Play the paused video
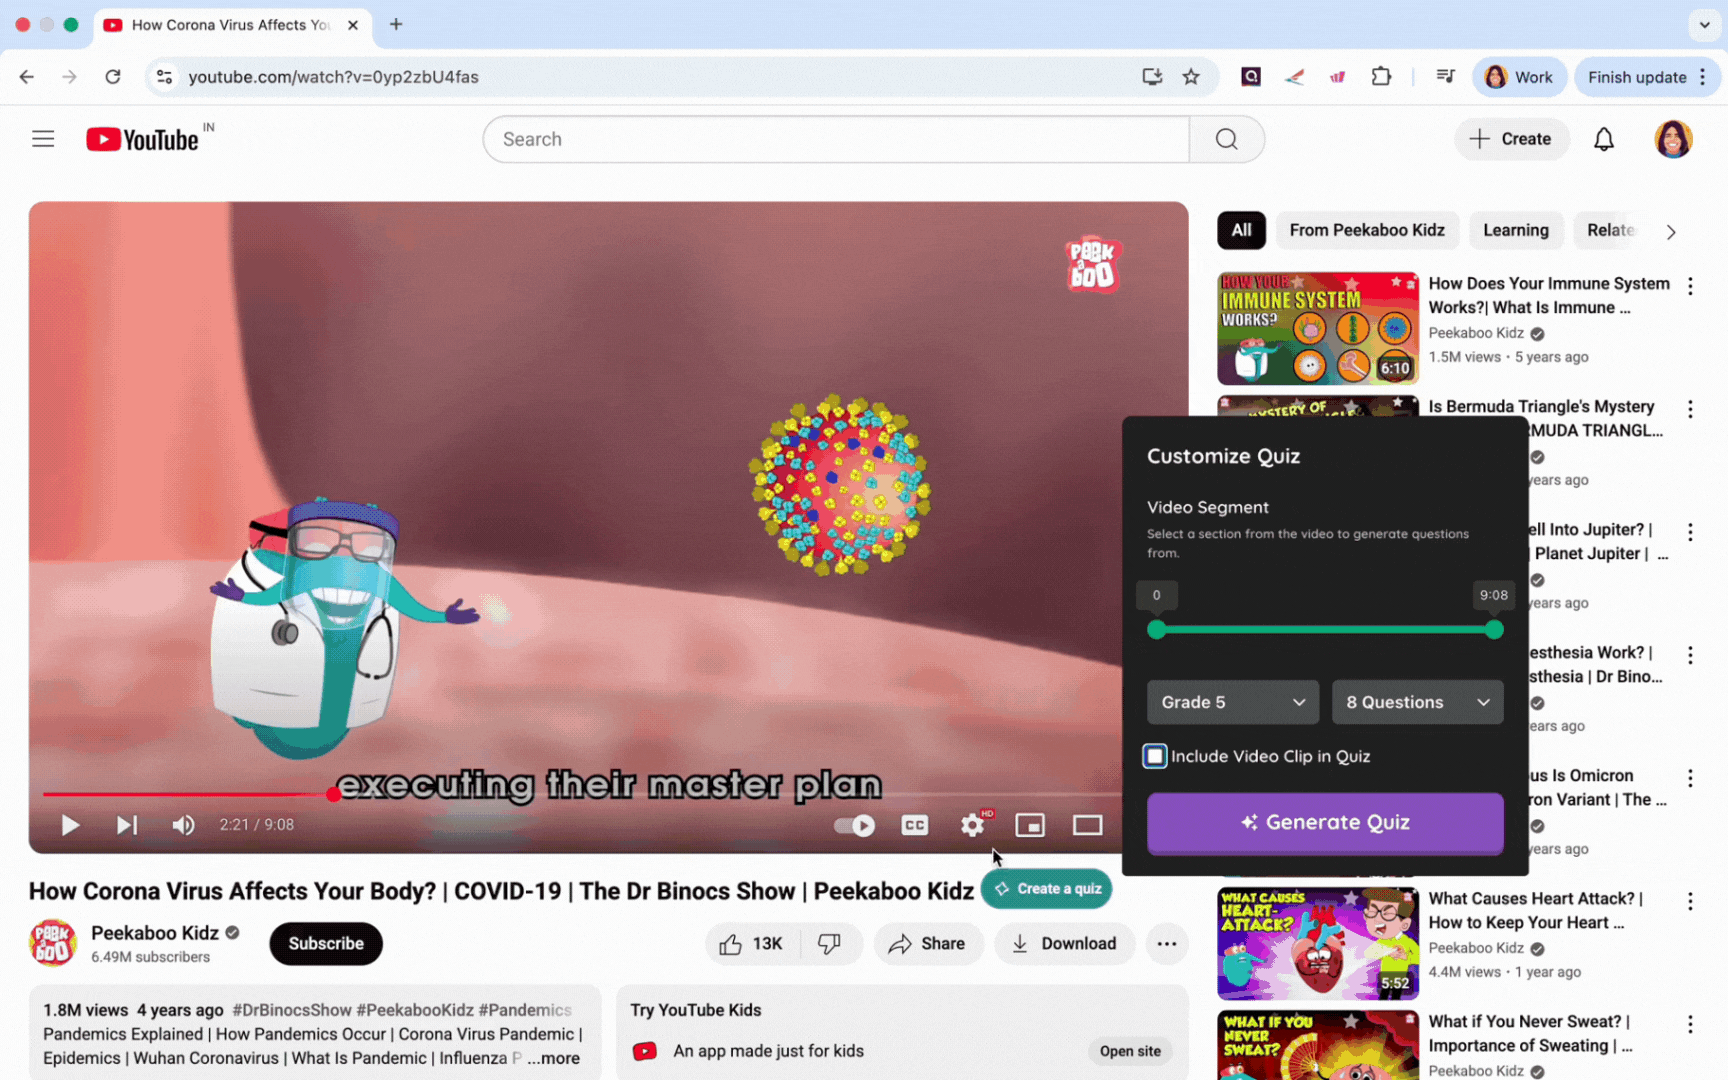The width and height of the screenshot is (1728, 1080). 70,825
